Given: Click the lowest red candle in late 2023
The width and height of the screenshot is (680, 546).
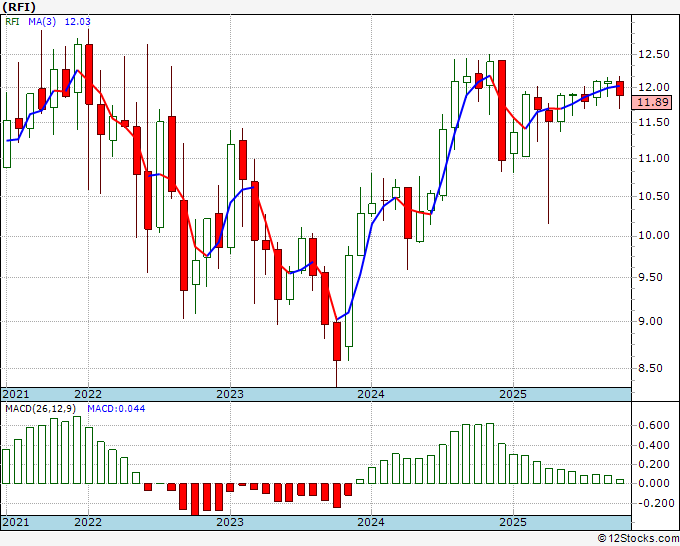Looking at the screenshot, I should click(337, 341).
